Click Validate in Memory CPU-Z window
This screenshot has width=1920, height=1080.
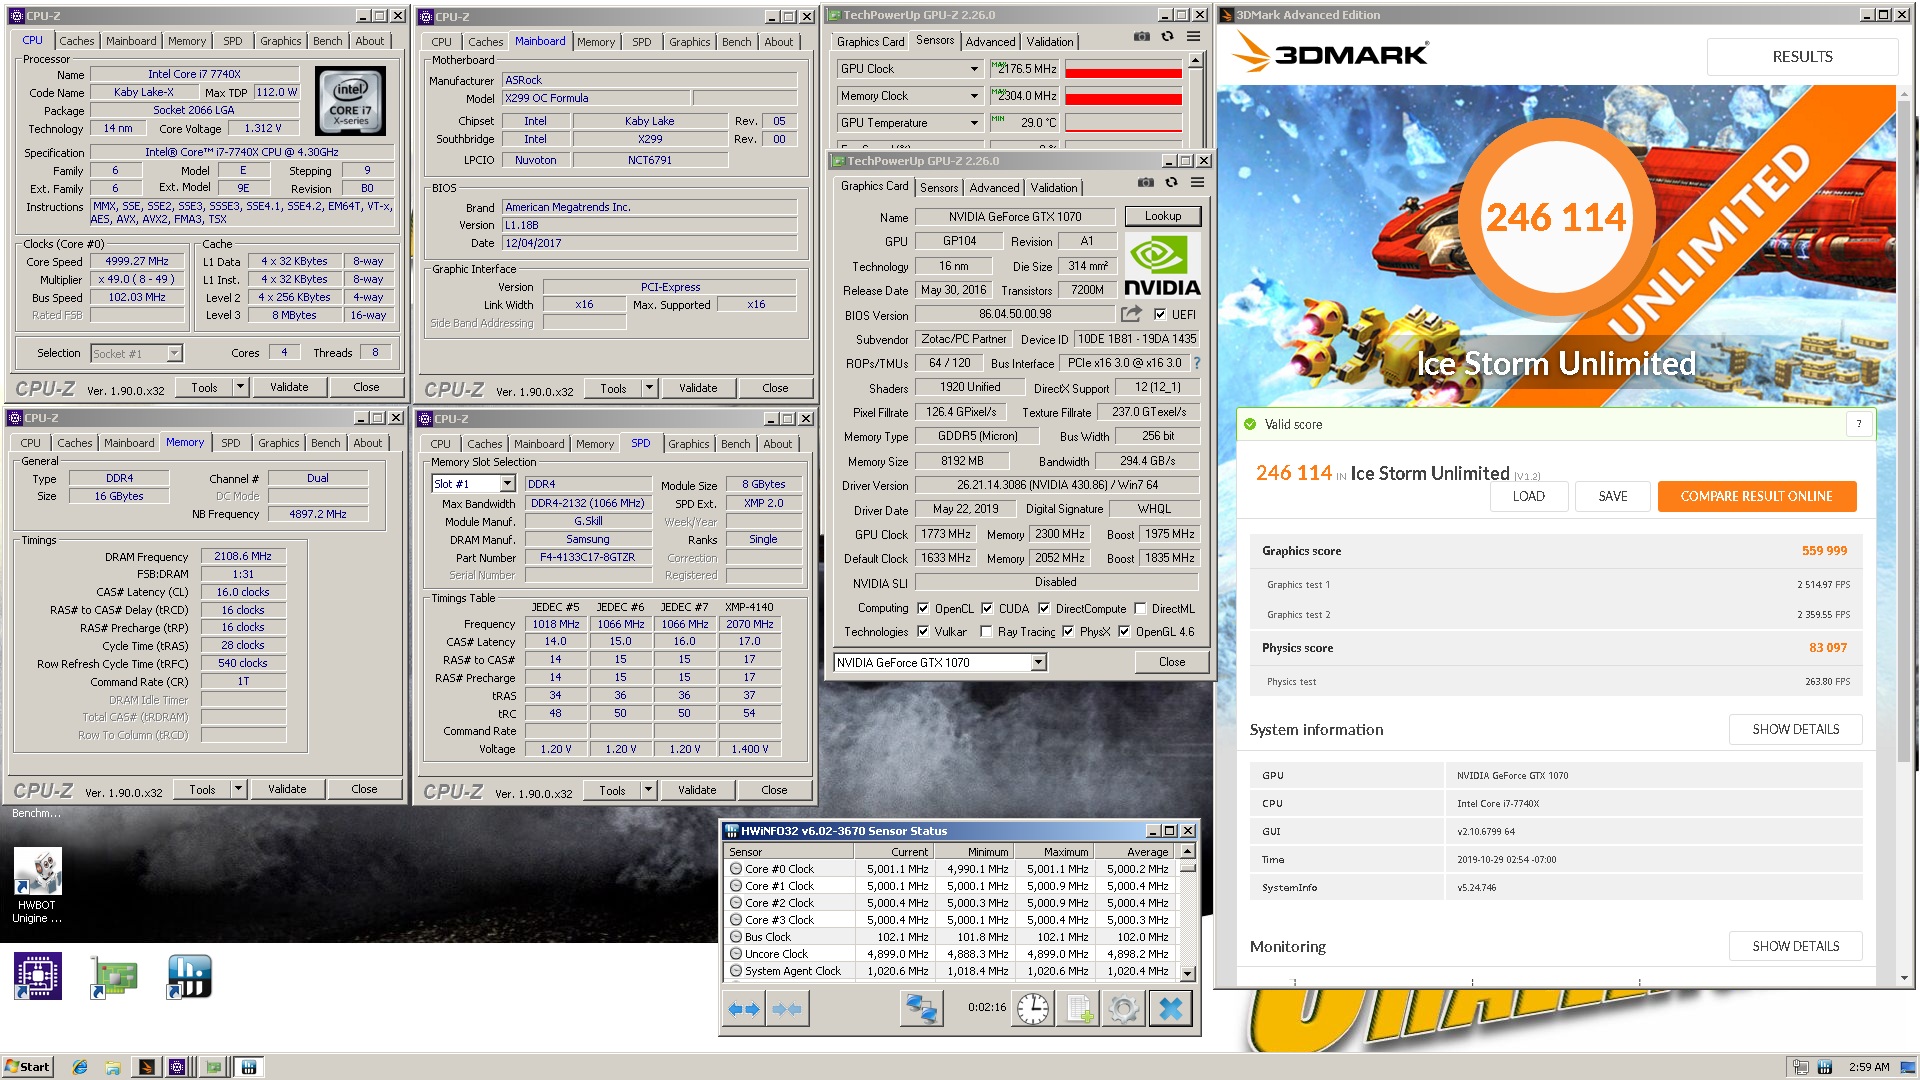[287, 789]
